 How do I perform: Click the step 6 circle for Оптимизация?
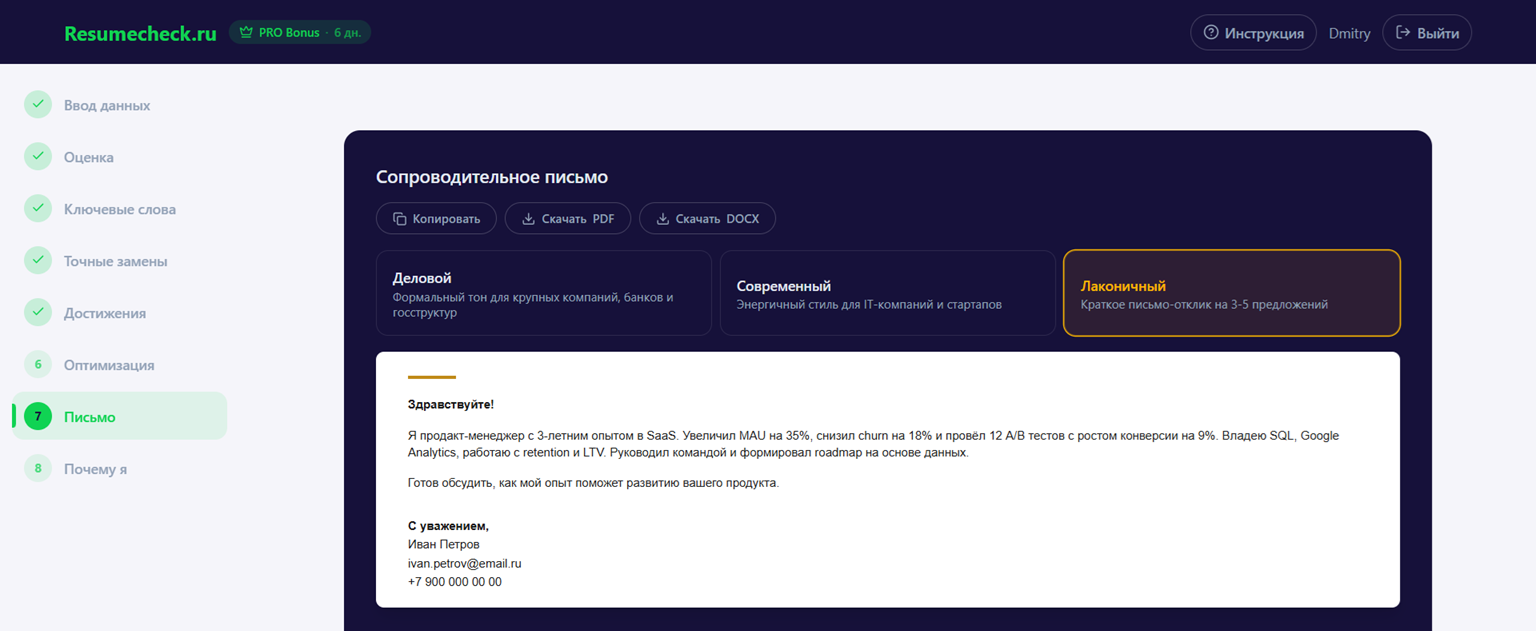coord(38,365)
